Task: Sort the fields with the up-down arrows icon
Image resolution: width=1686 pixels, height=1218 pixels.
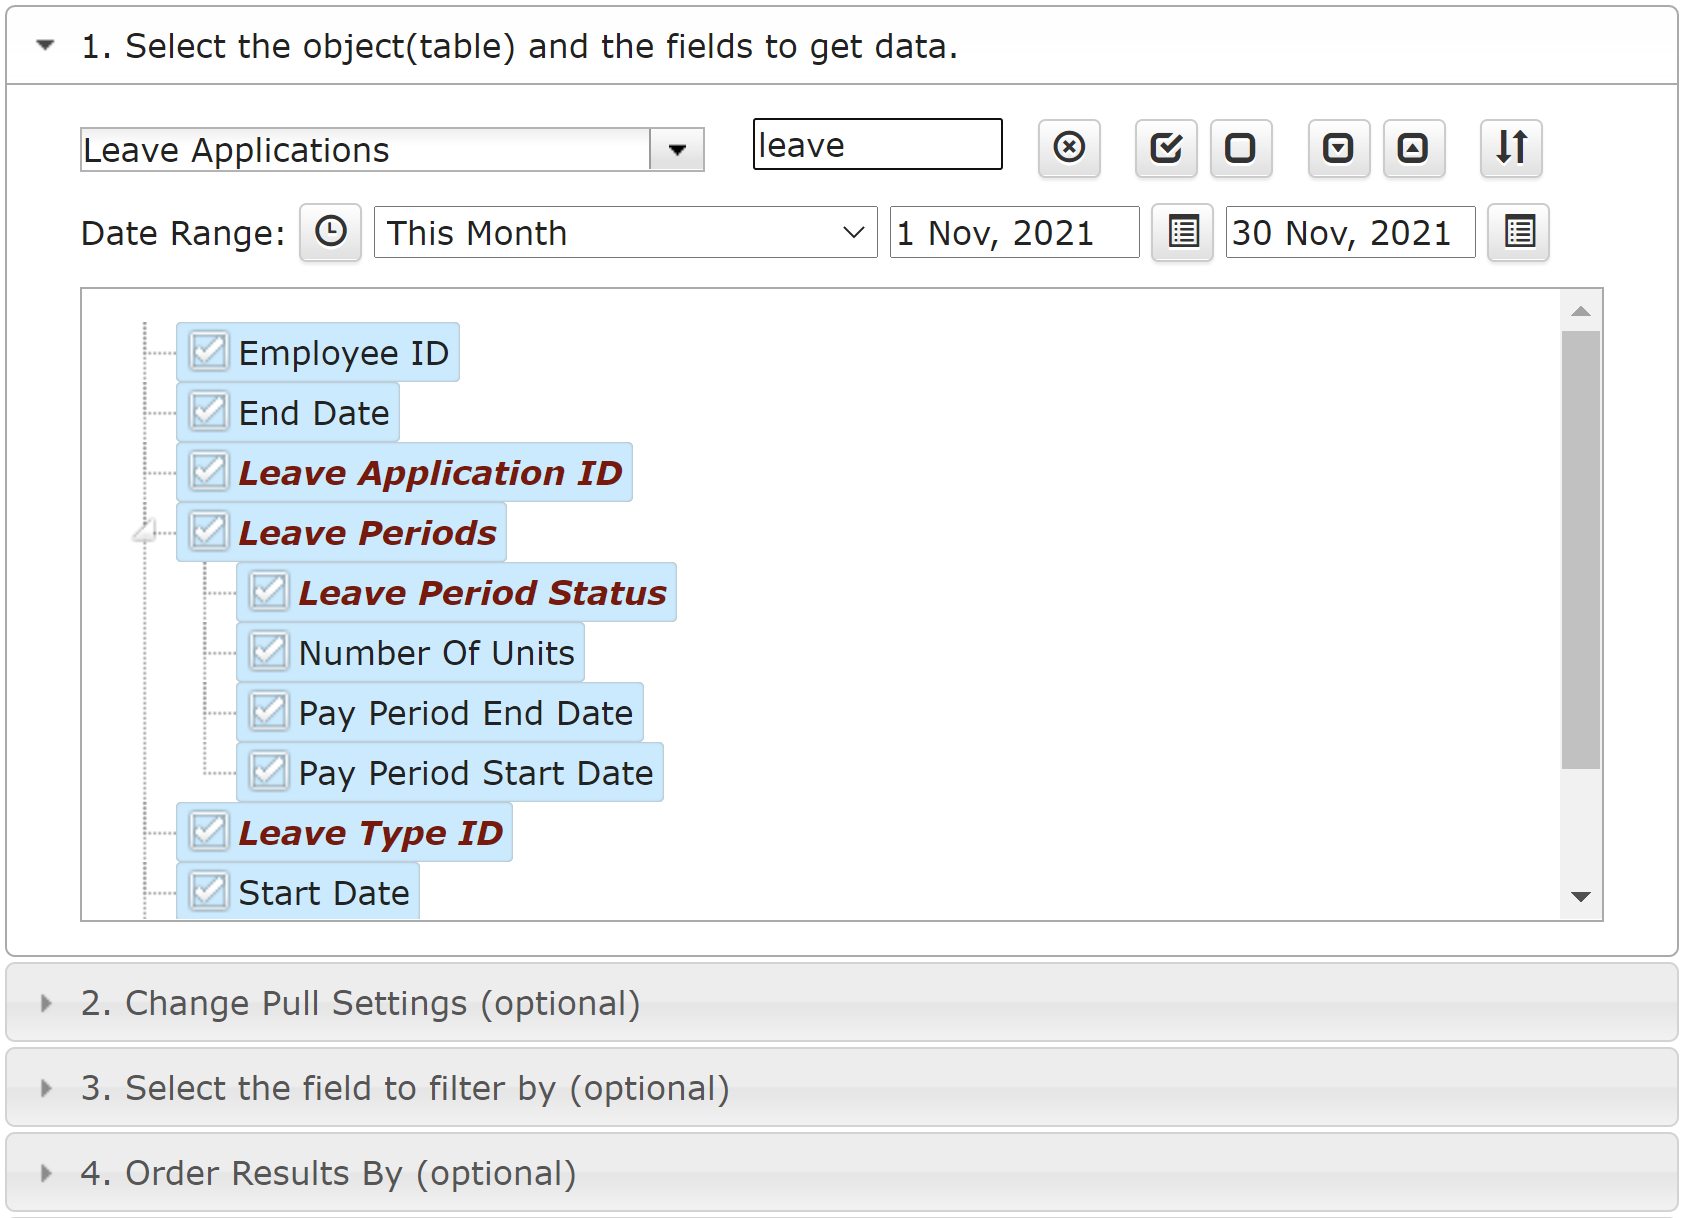Action: point(1511,148)
